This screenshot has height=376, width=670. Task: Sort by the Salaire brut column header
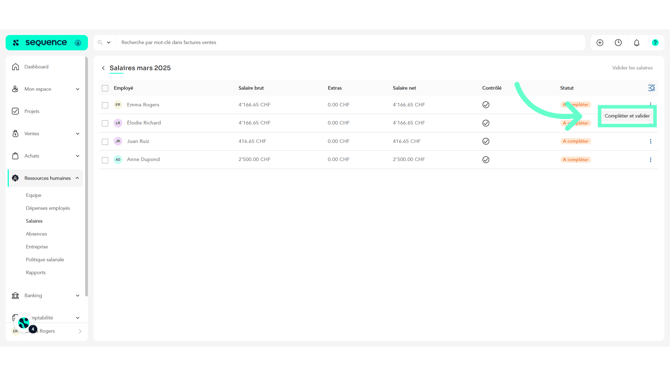(251, 88)
